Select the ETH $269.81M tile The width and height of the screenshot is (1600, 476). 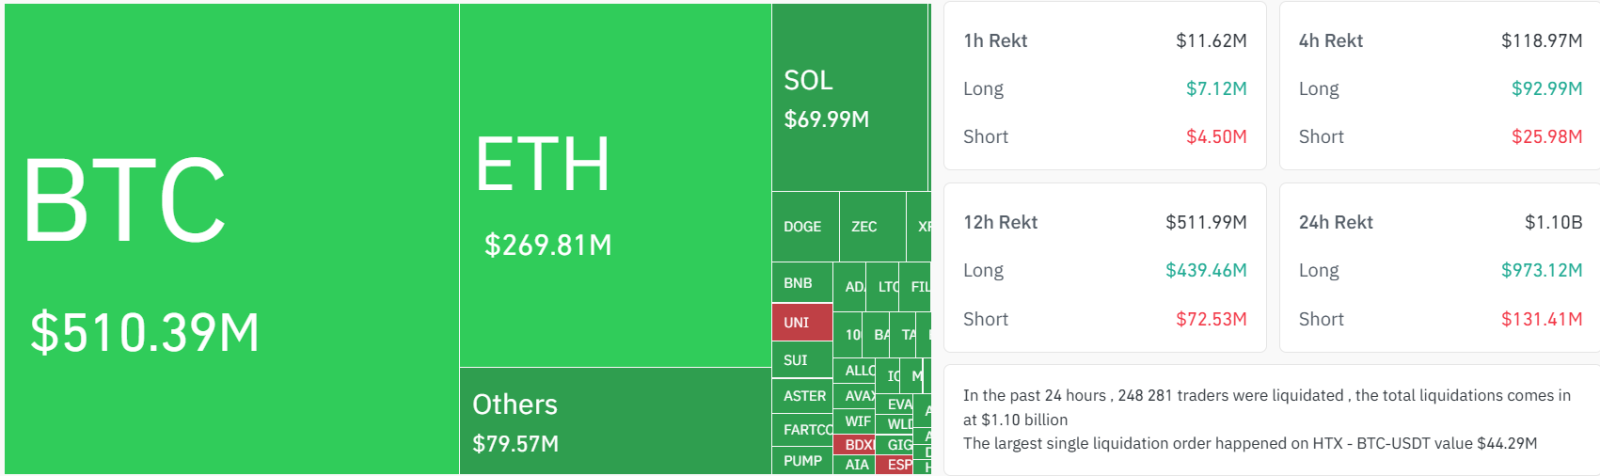(615, 185)
